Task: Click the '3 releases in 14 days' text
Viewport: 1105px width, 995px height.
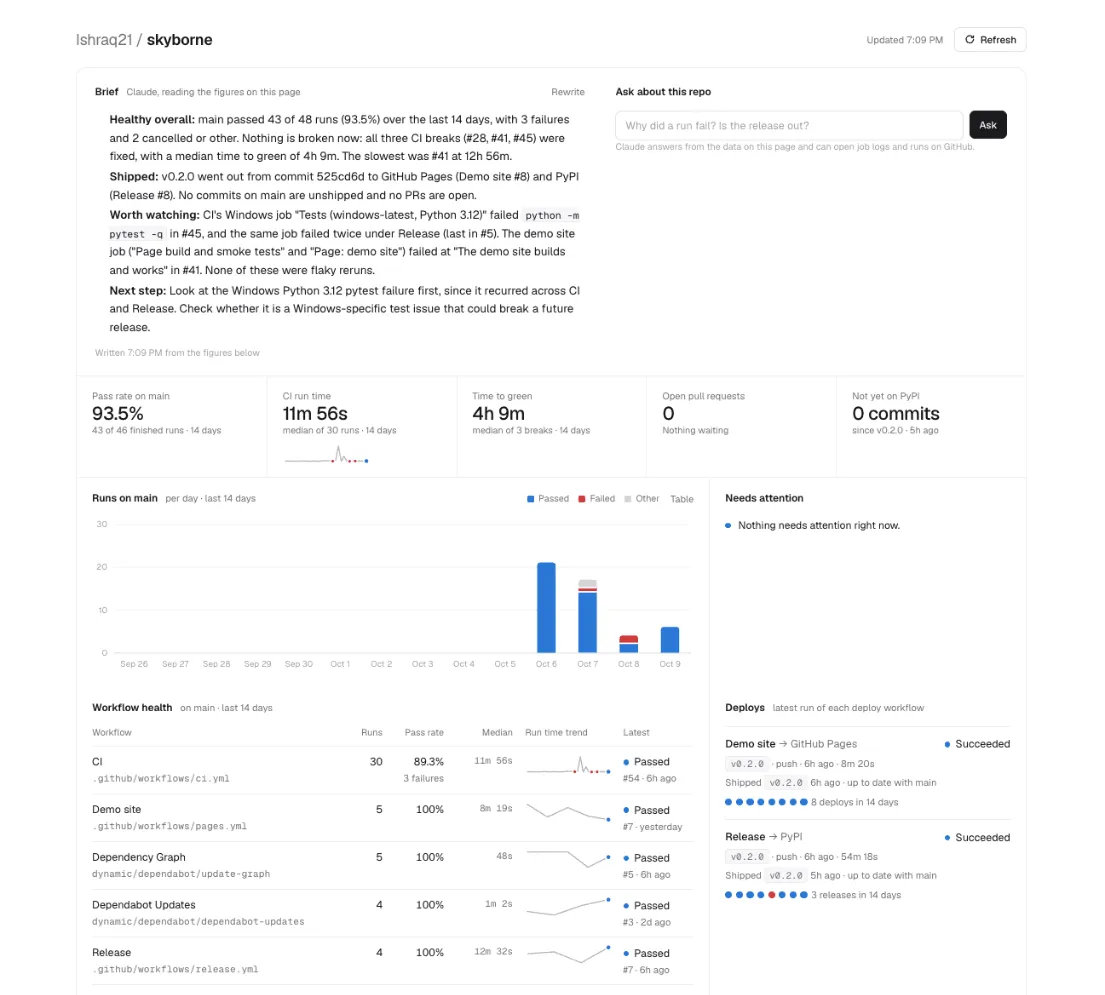Action: pyautogui.click(x=856, y=895)
